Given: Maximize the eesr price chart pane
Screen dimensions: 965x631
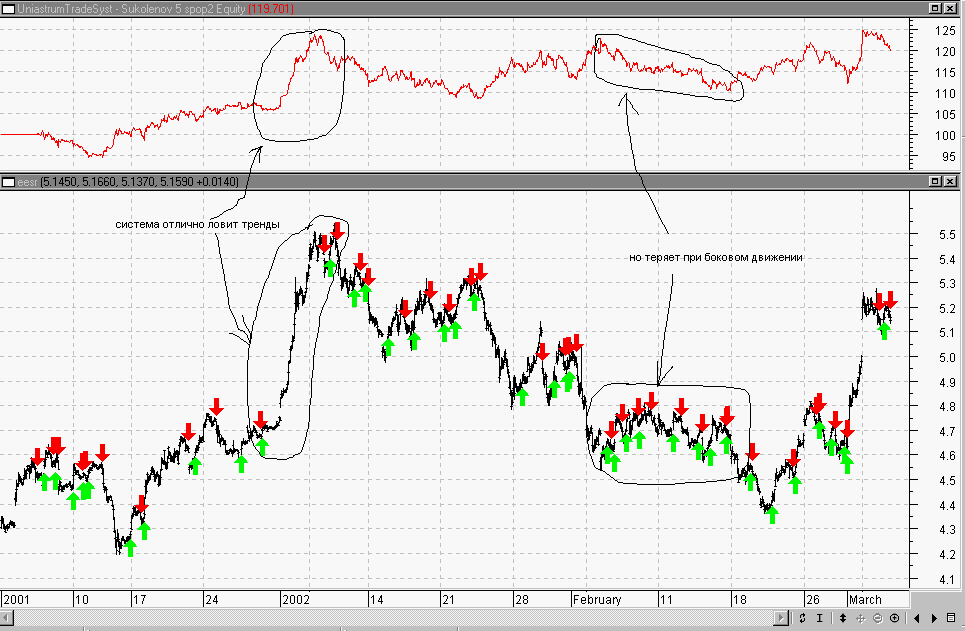Looking at the screenshot, I should [935, 181].
